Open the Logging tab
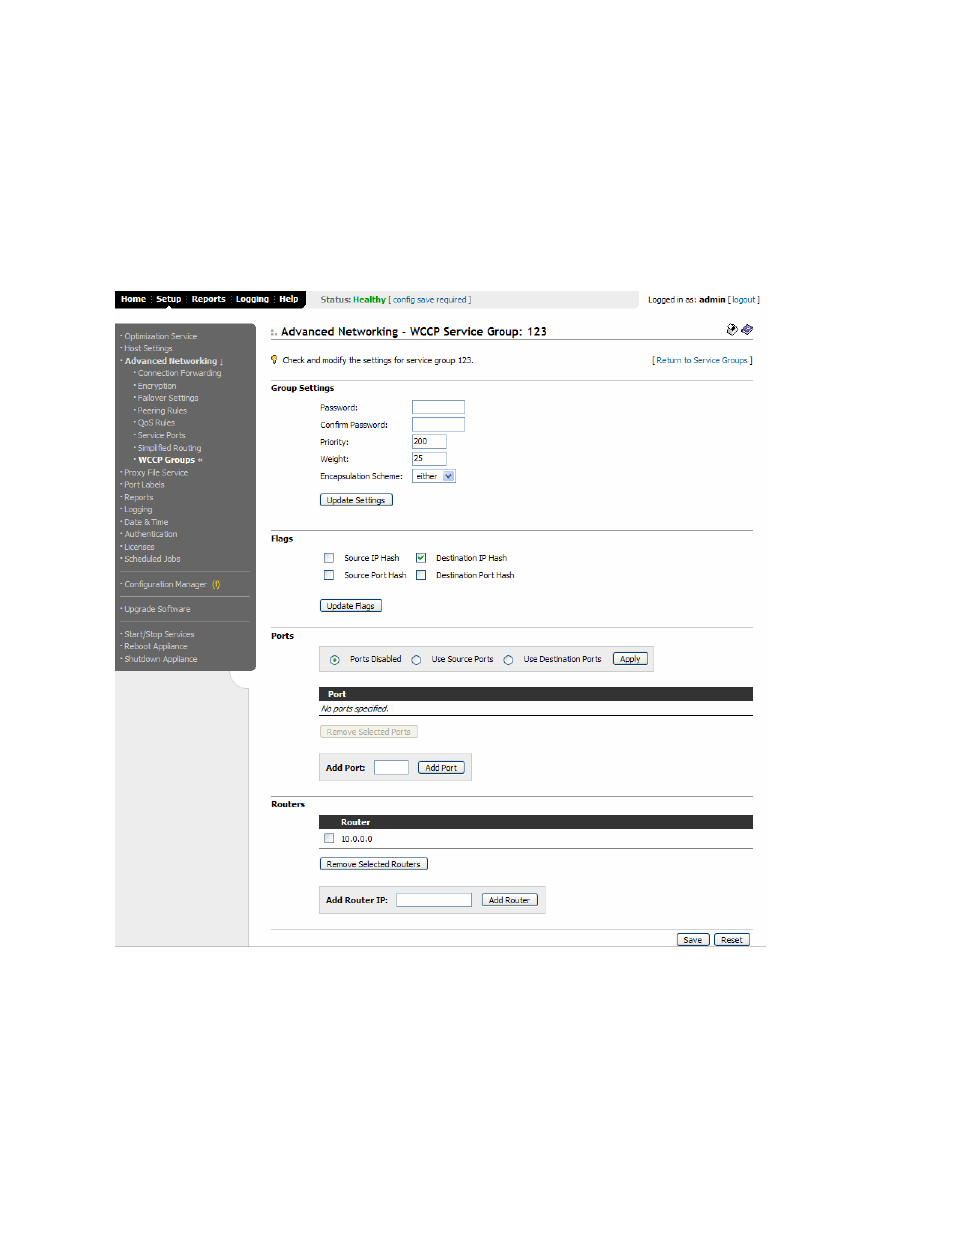 (252, 299)
